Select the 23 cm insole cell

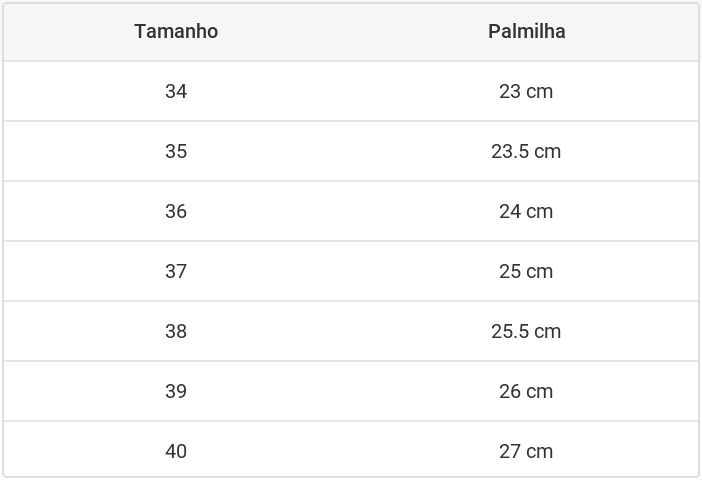point(526,91)
